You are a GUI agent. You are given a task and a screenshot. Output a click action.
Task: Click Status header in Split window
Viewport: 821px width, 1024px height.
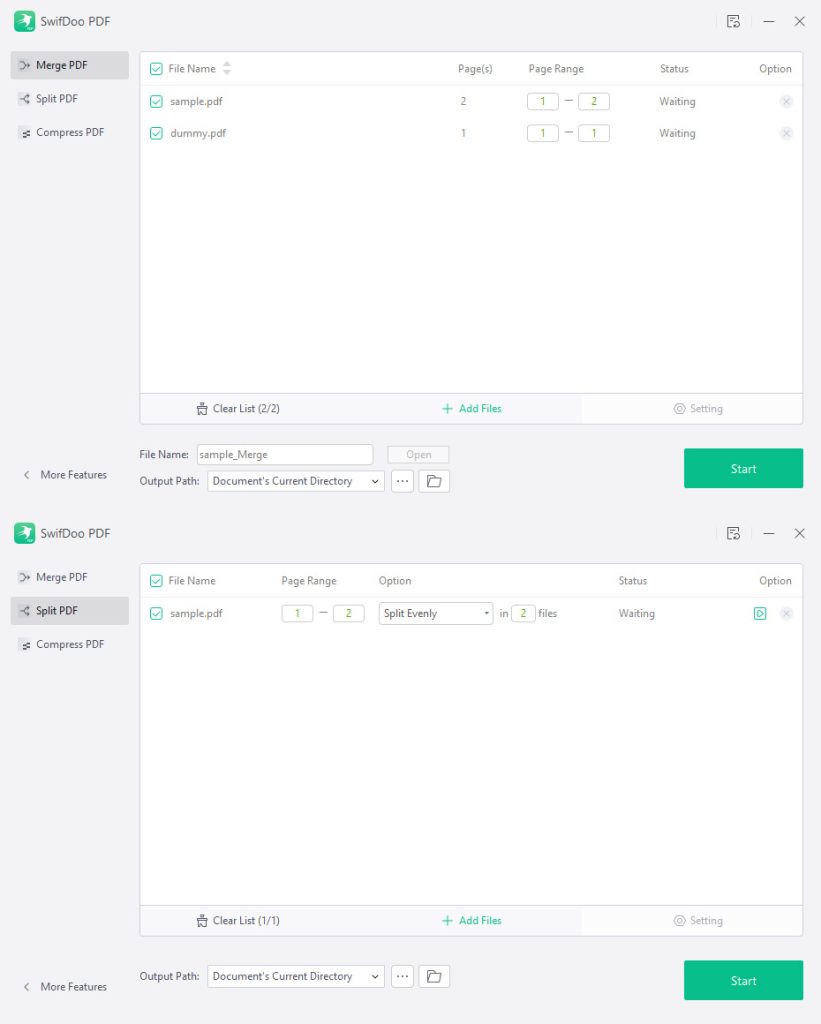(x=632, y=581)
